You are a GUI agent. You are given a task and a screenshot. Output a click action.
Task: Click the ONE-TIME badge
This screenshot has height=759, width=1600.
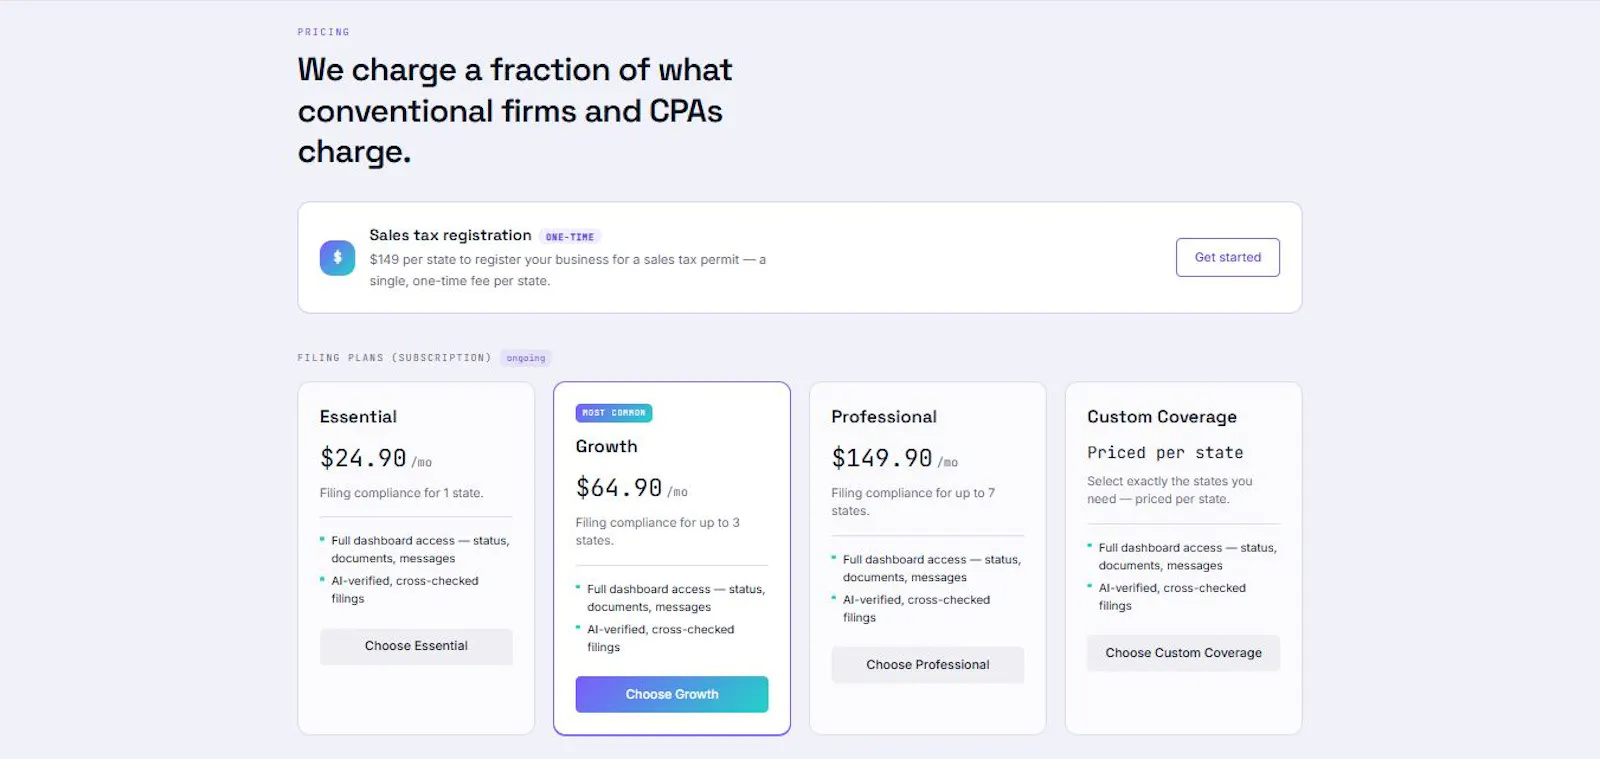pyautogui.click(x=570, y=237)
